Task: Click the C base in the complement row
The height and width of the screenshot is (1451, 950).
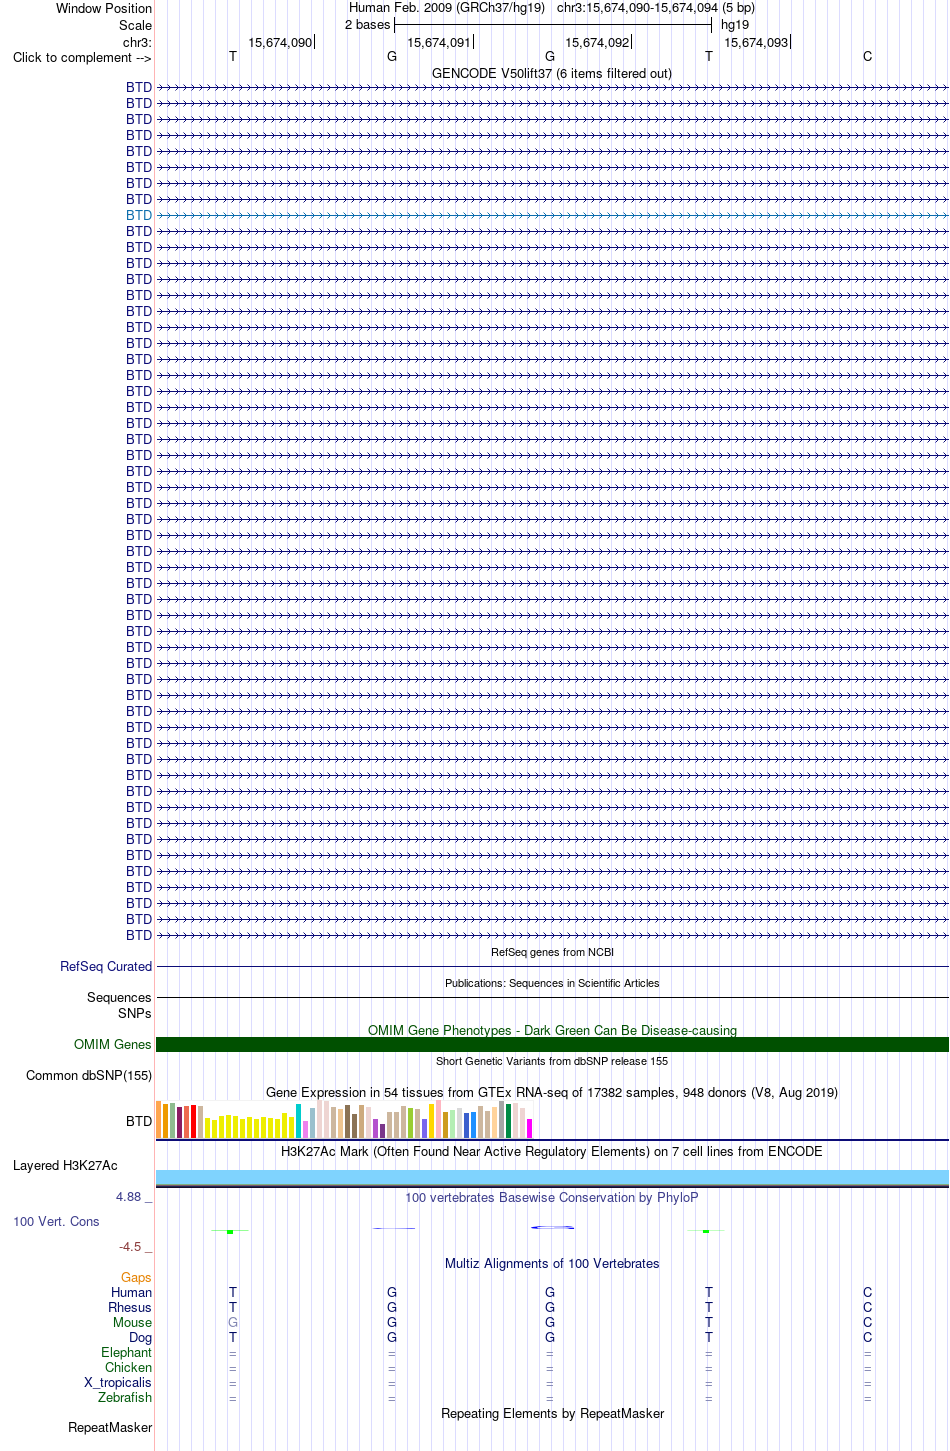Action: [x=867, y=57]
